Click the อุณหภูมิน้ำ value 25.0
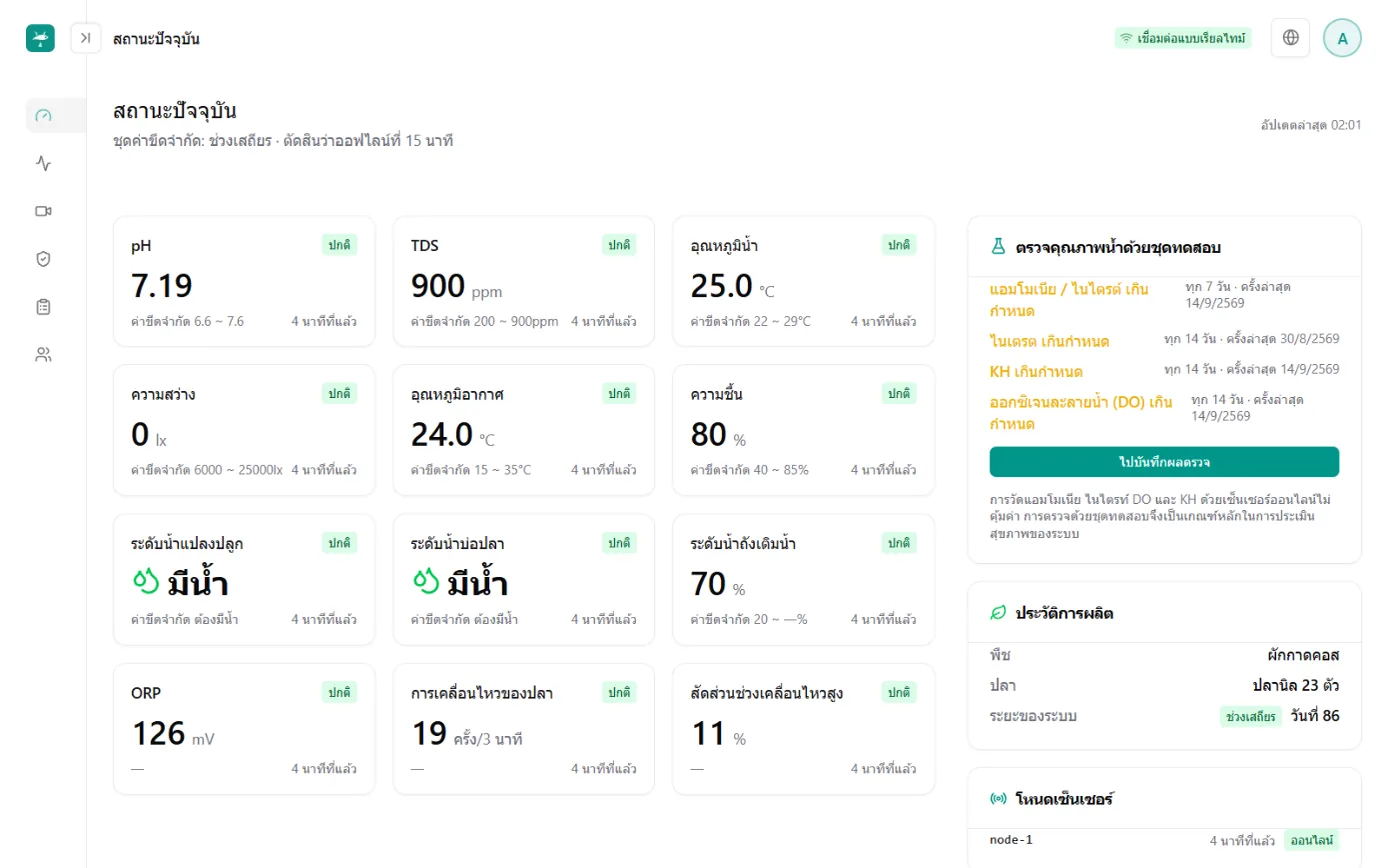Image resolution: width=1388 pixels, height=868 pixels. pyautogui.click(x=721, y=287)
